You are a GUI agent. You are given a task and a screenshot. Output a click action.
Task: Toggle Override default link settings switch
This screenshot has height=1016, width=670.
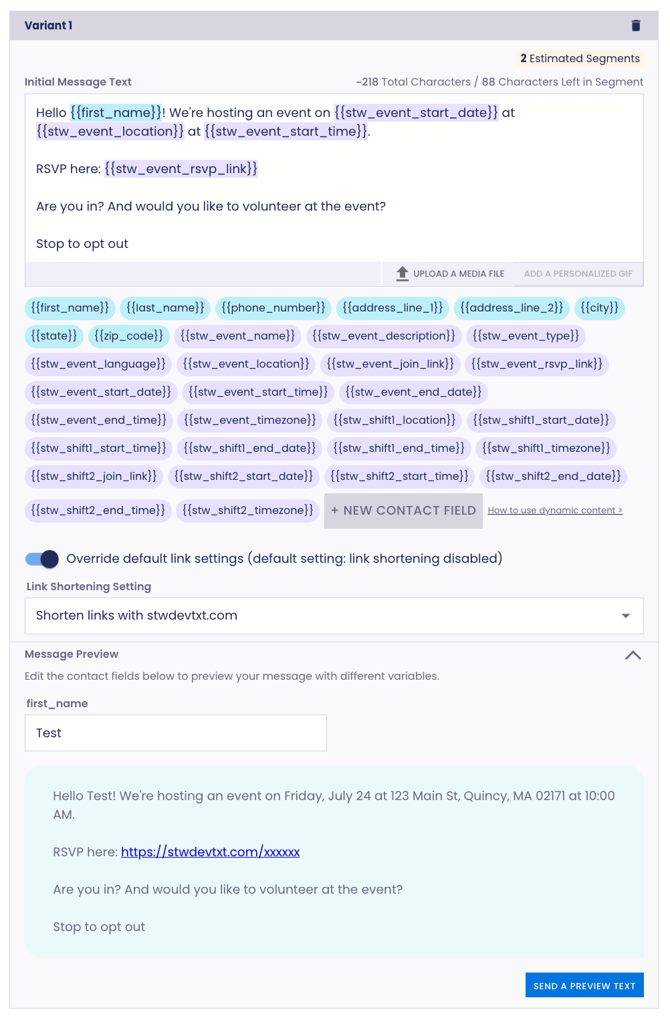point(42,559)
